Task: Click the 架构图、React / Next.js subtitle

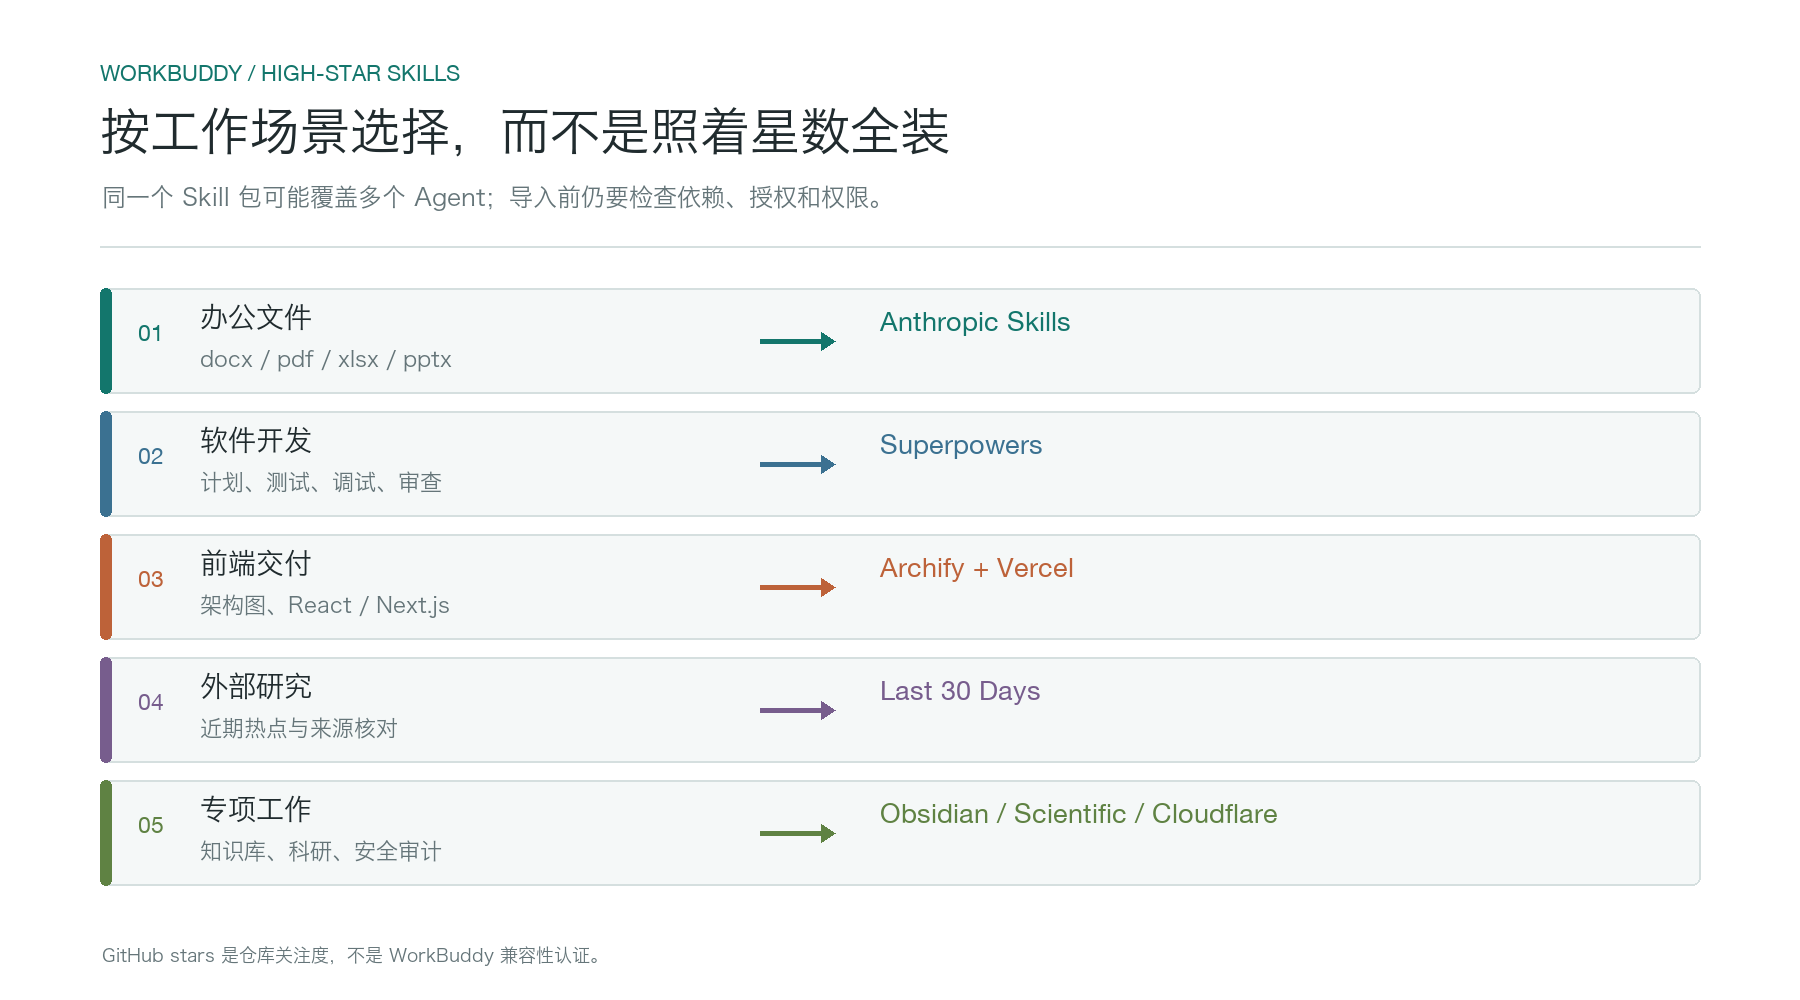Action: point(325,606)
